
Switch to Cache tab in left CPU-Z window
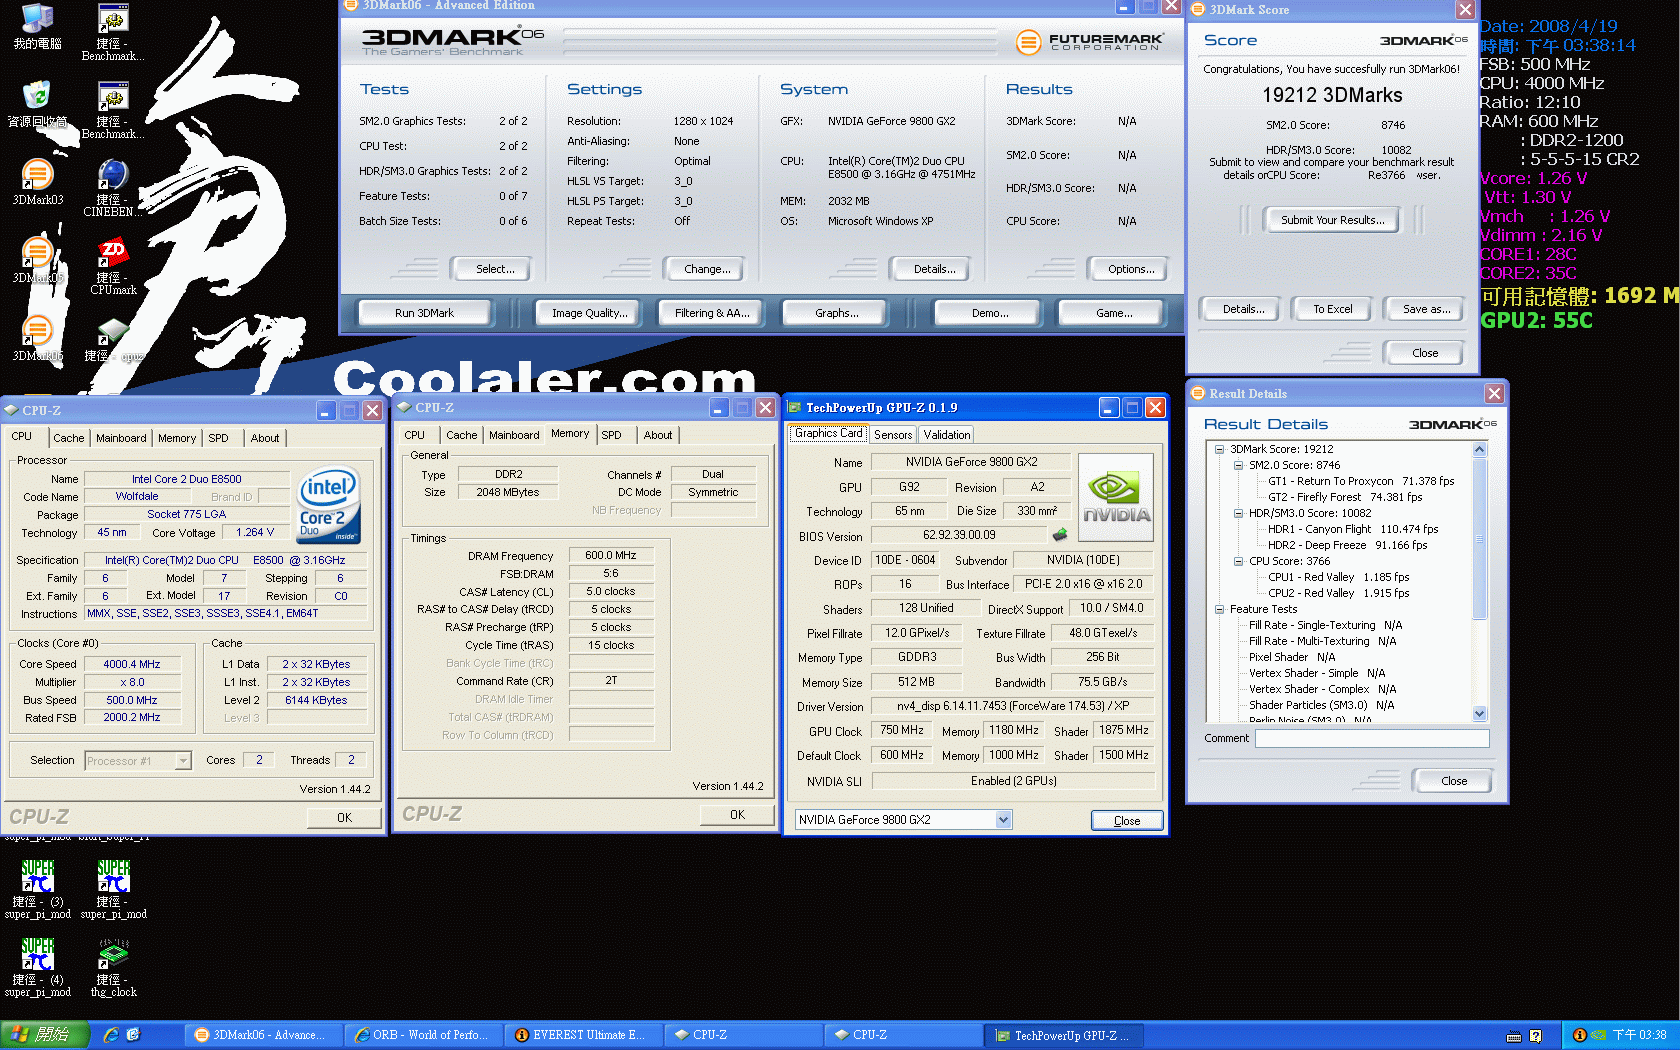69,438
